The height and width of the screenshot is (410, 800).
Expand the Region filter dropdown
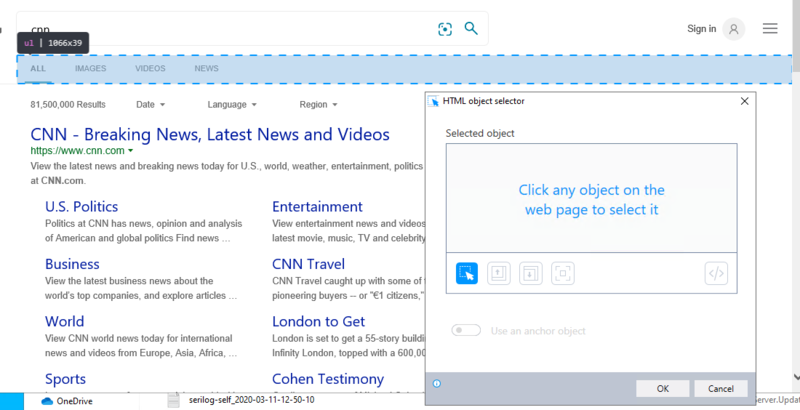(318, 104)
